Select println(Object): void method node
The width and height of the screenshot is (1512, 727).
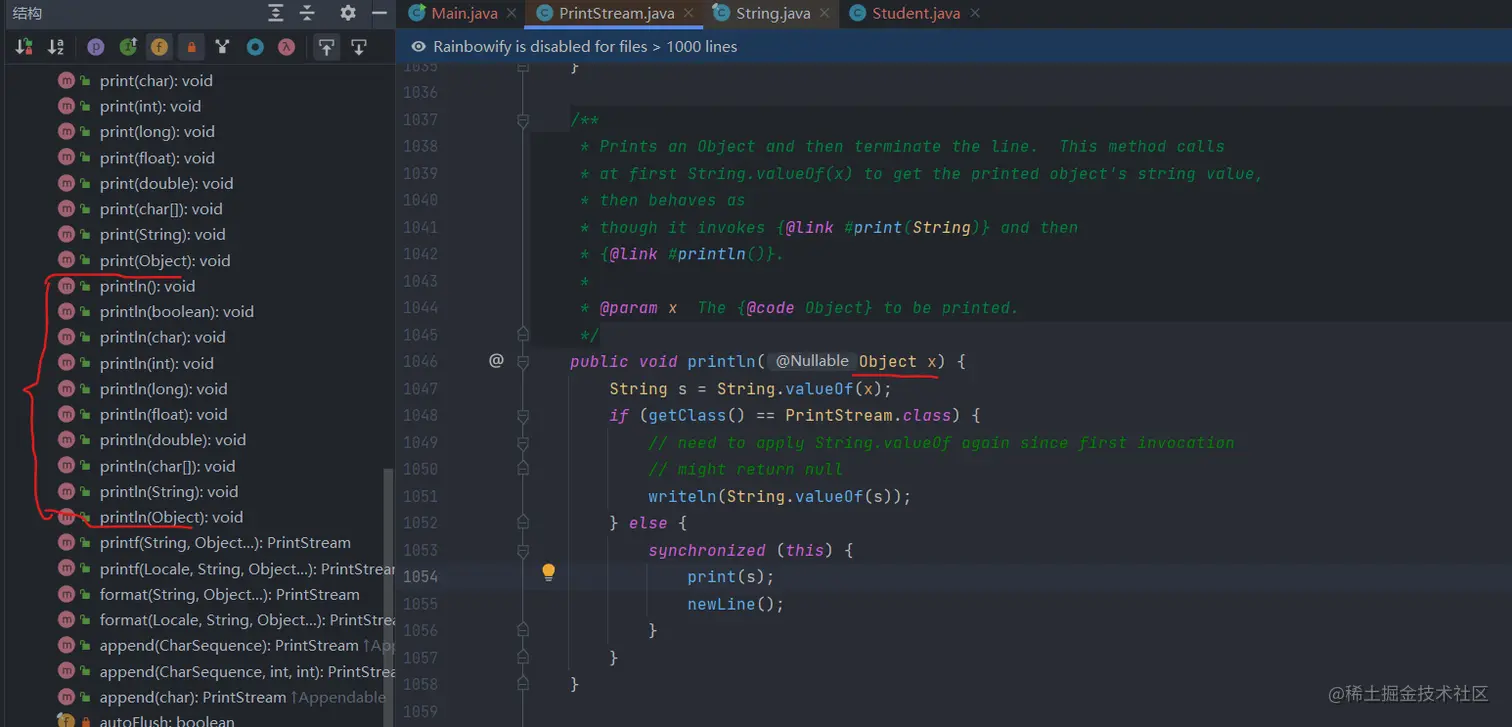171,517
